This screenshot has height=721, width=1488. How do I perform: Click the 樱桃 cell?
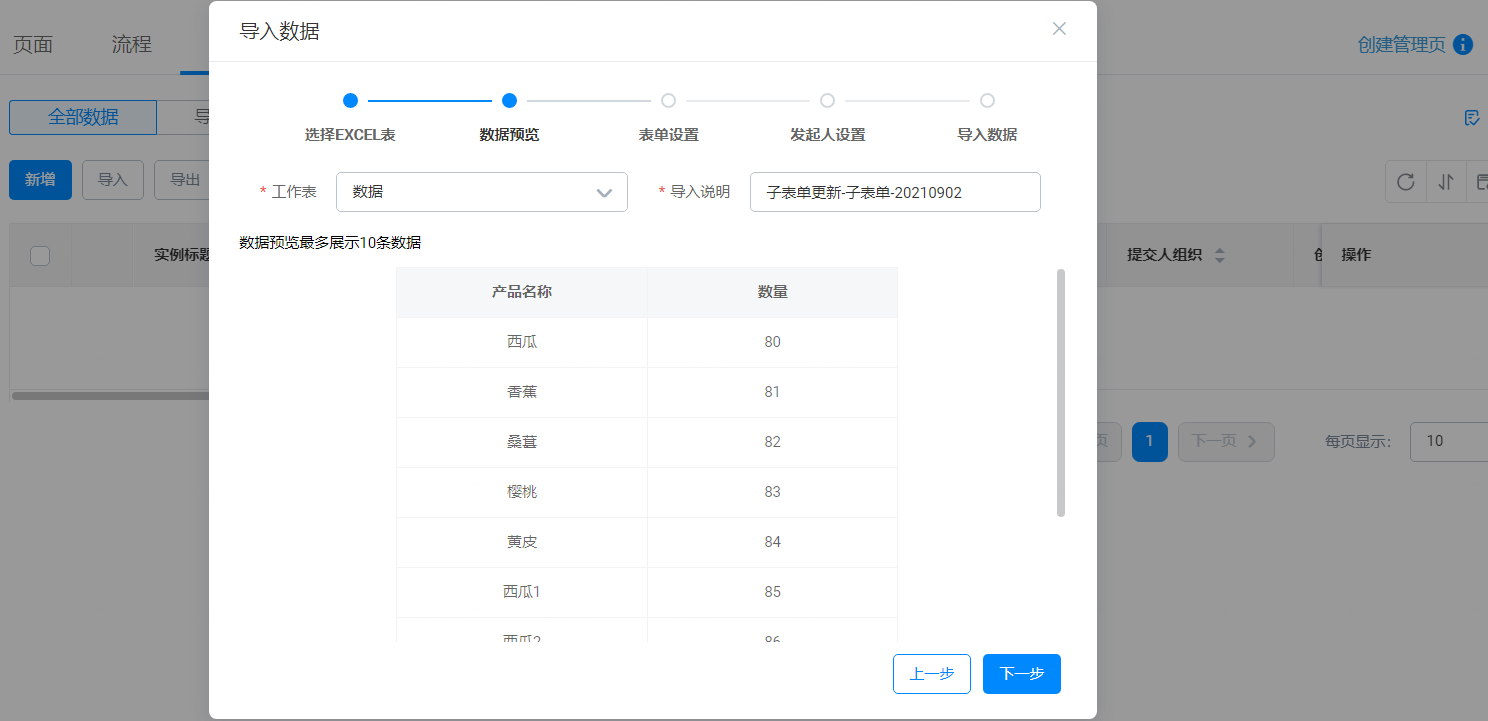pyautogui.click(x=522, y=492)
